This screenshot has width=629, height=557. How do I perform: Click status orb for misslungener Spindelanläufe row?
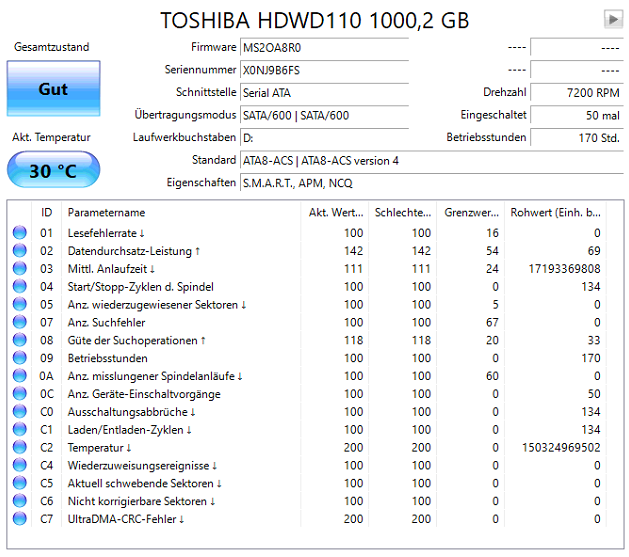[x=19, y=376]
